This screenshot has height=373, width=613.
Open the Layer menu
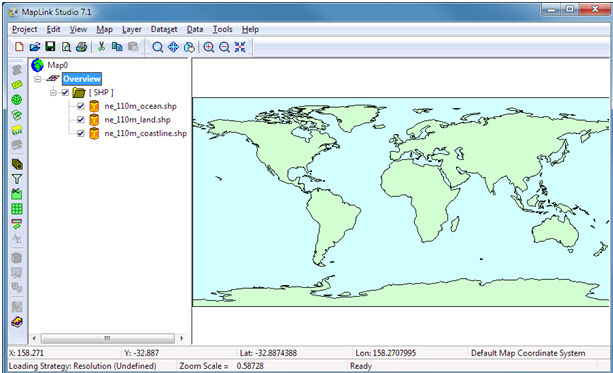click(x=132, y=29)
